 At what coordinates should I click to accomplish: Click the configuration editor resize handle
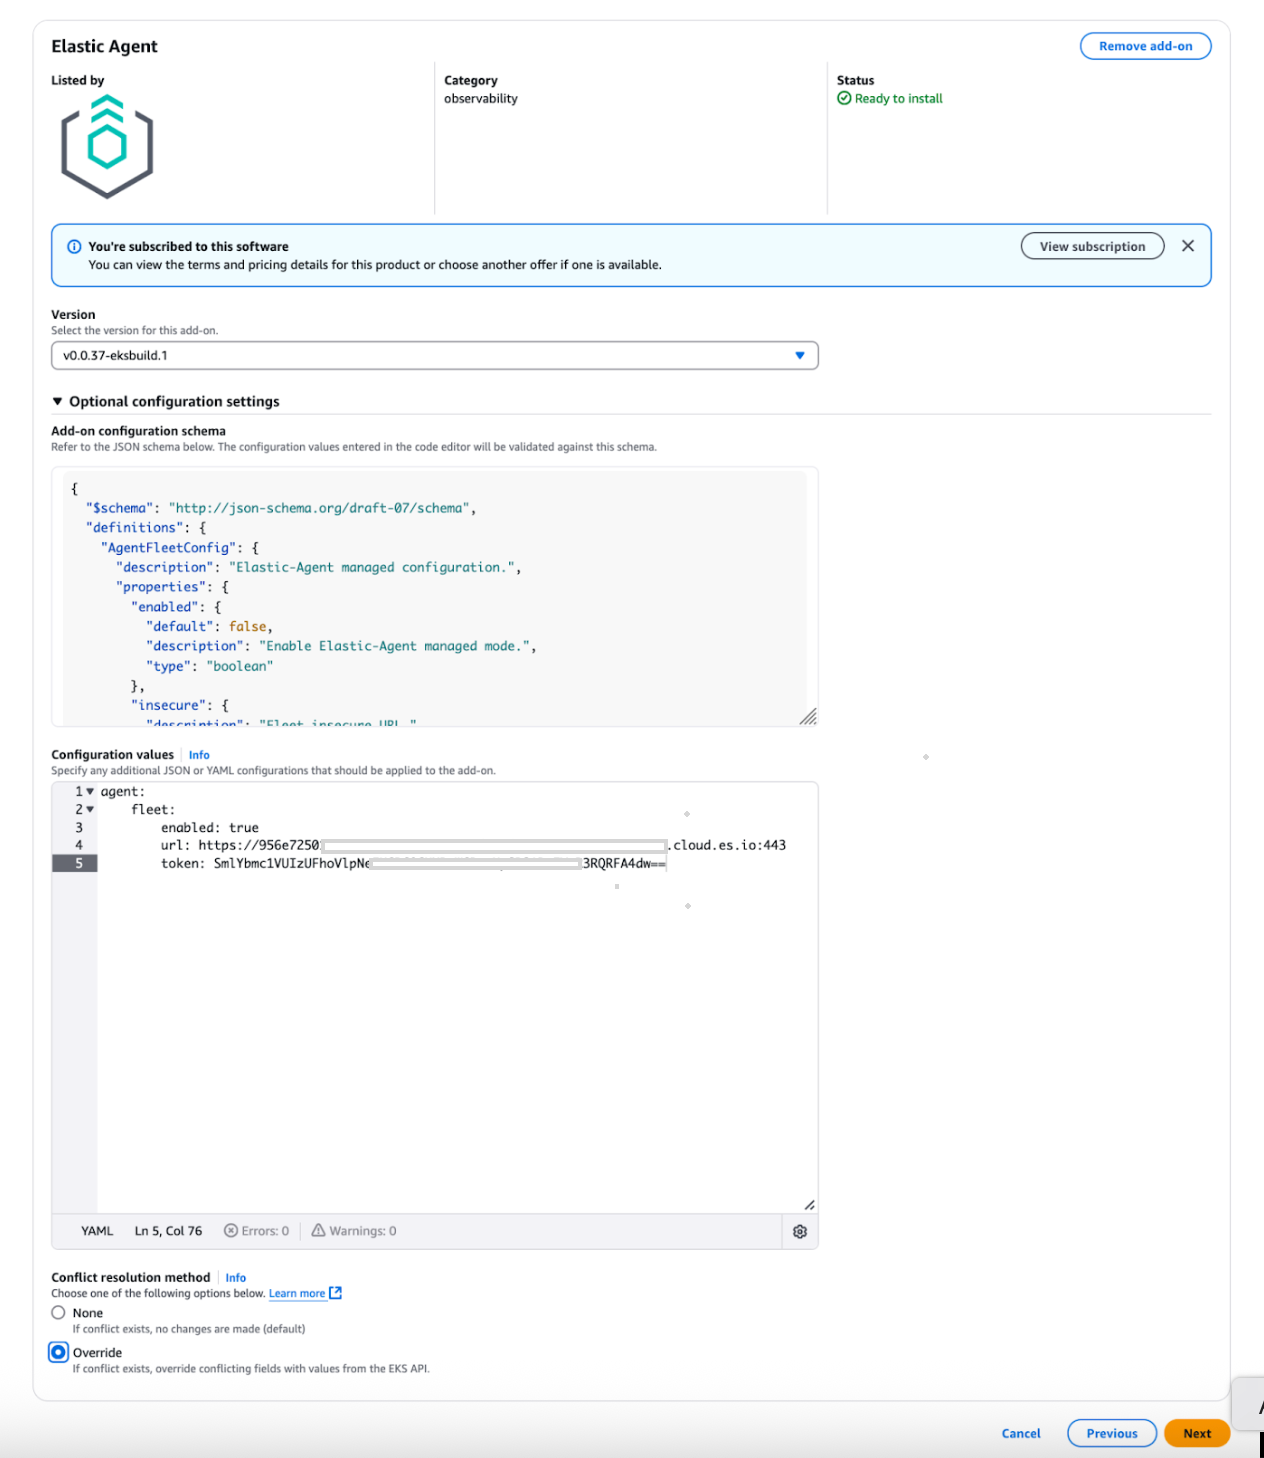[x=809, y=1205]
